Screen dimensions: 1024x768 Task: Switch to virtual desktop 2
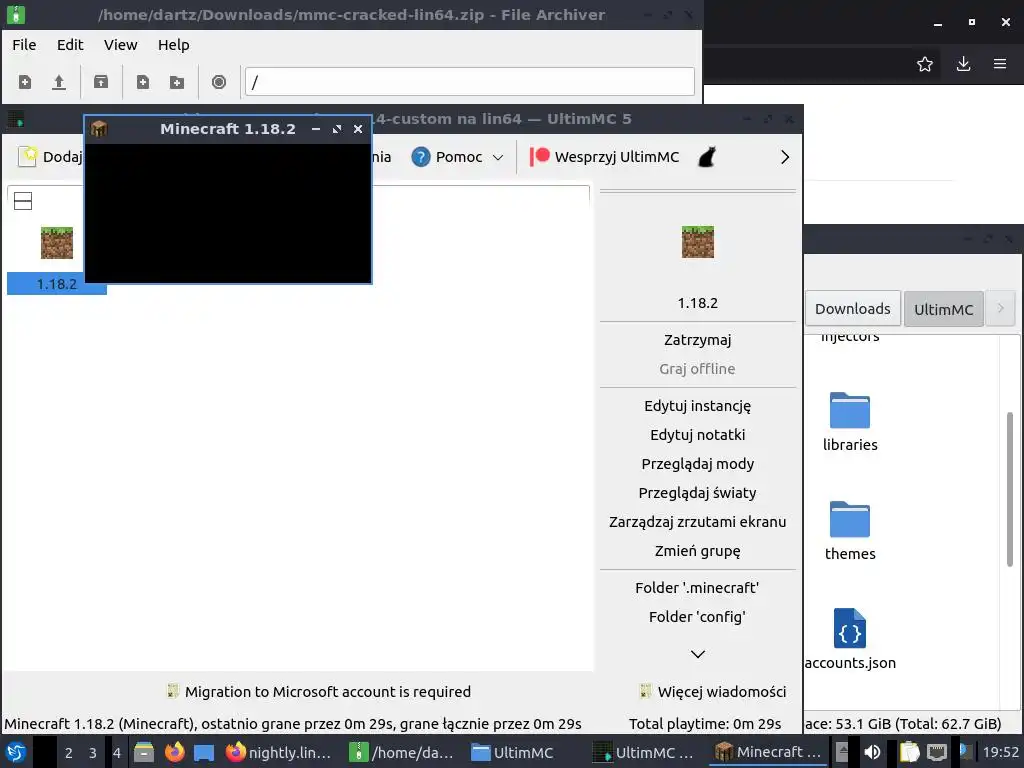pyautogui.click(x=68, y=753)
